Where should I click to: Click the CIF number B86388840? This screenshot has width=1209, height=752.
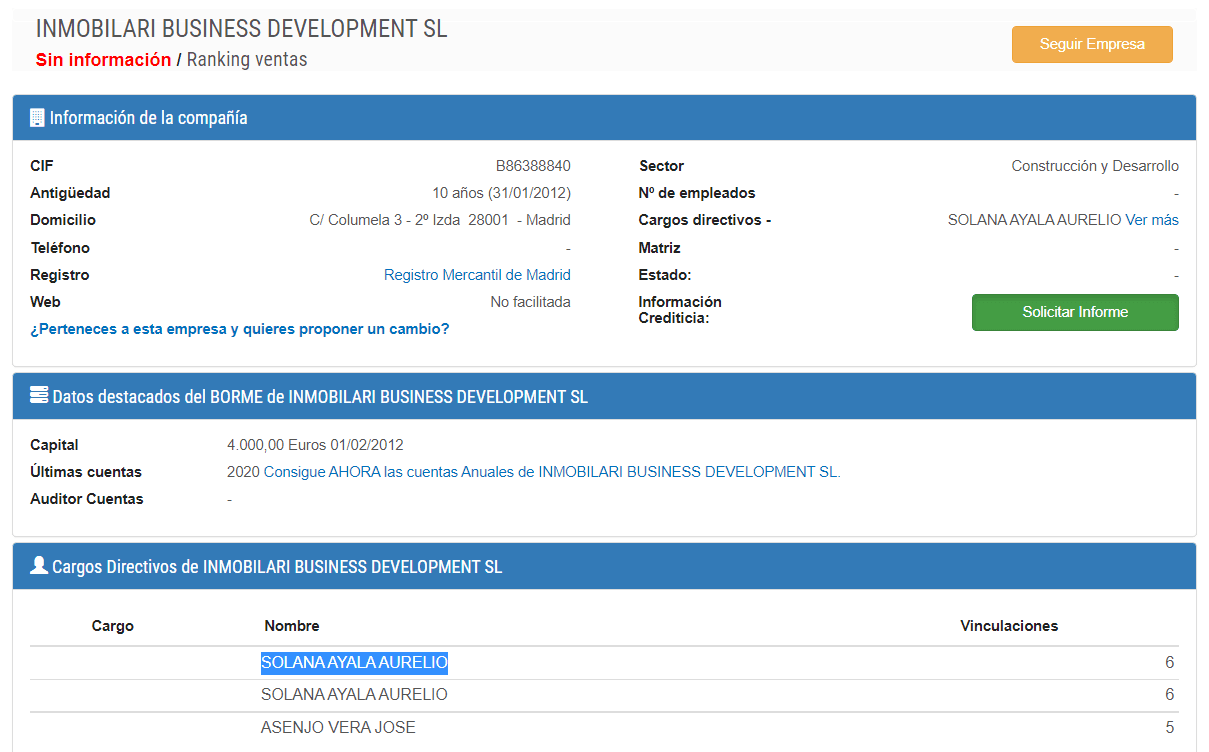point(533,166)
